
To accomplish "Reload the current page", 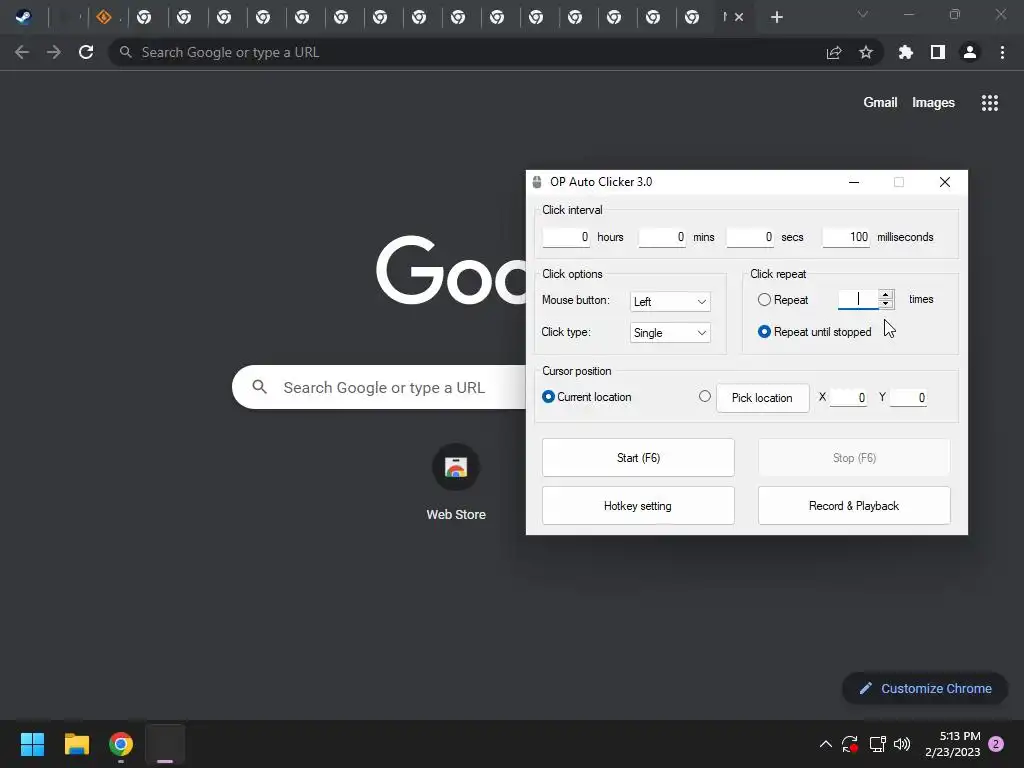I will coord(86,52).
